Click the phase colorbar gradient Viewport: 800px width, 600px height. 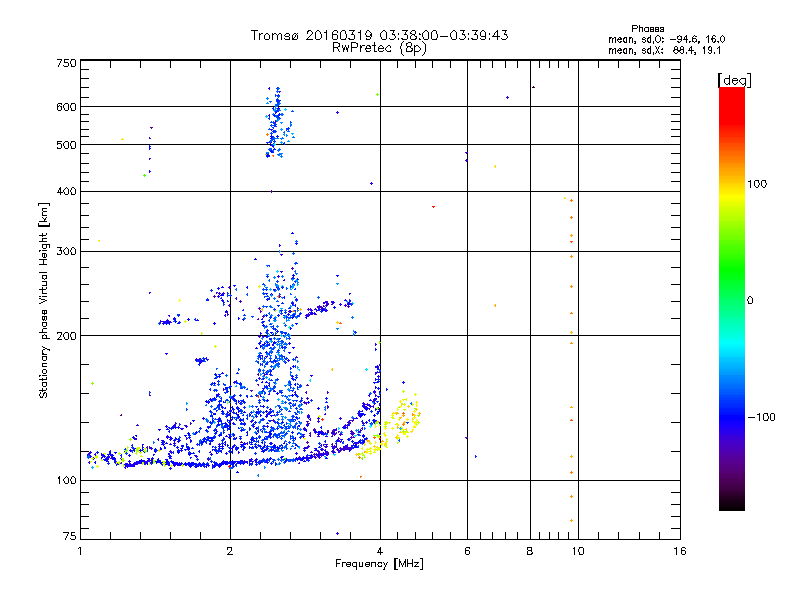click(732, 299)
